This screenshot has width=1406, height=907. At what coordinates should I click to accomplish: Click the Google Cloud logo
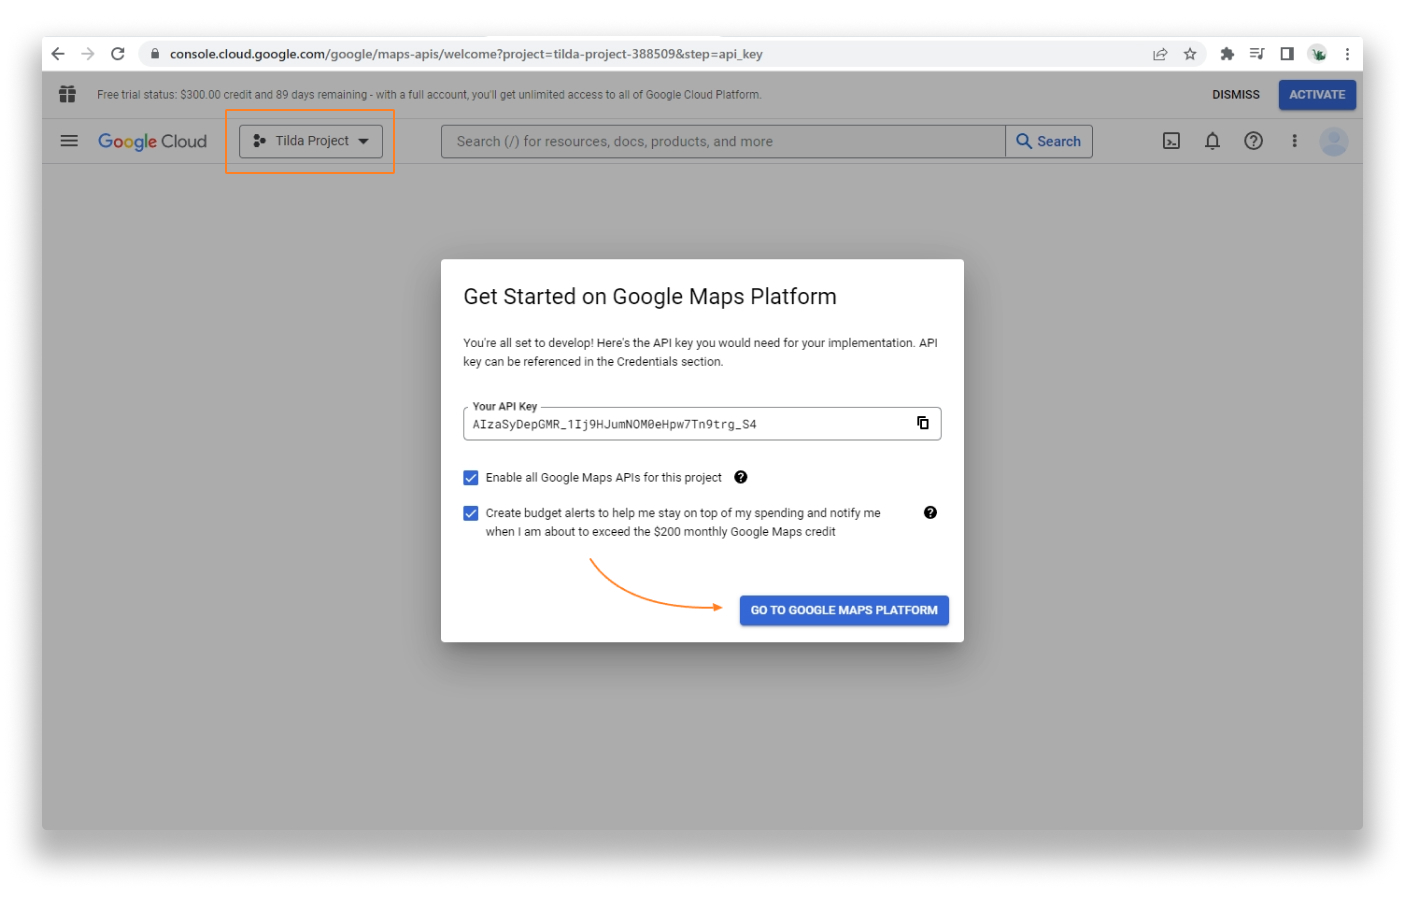point(152,141)
